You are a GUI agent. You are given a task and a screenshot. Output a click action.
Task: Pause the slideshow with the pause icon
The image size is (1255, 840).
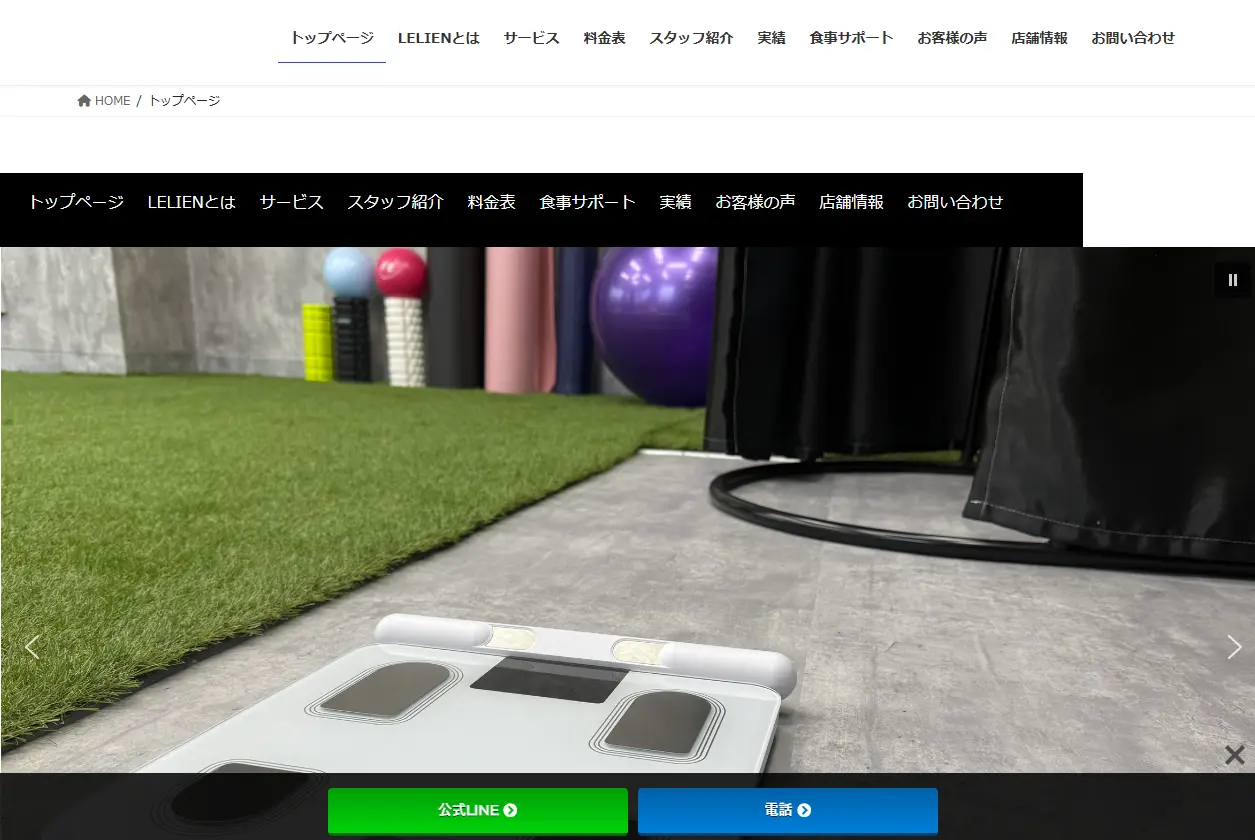(1233, 280)
